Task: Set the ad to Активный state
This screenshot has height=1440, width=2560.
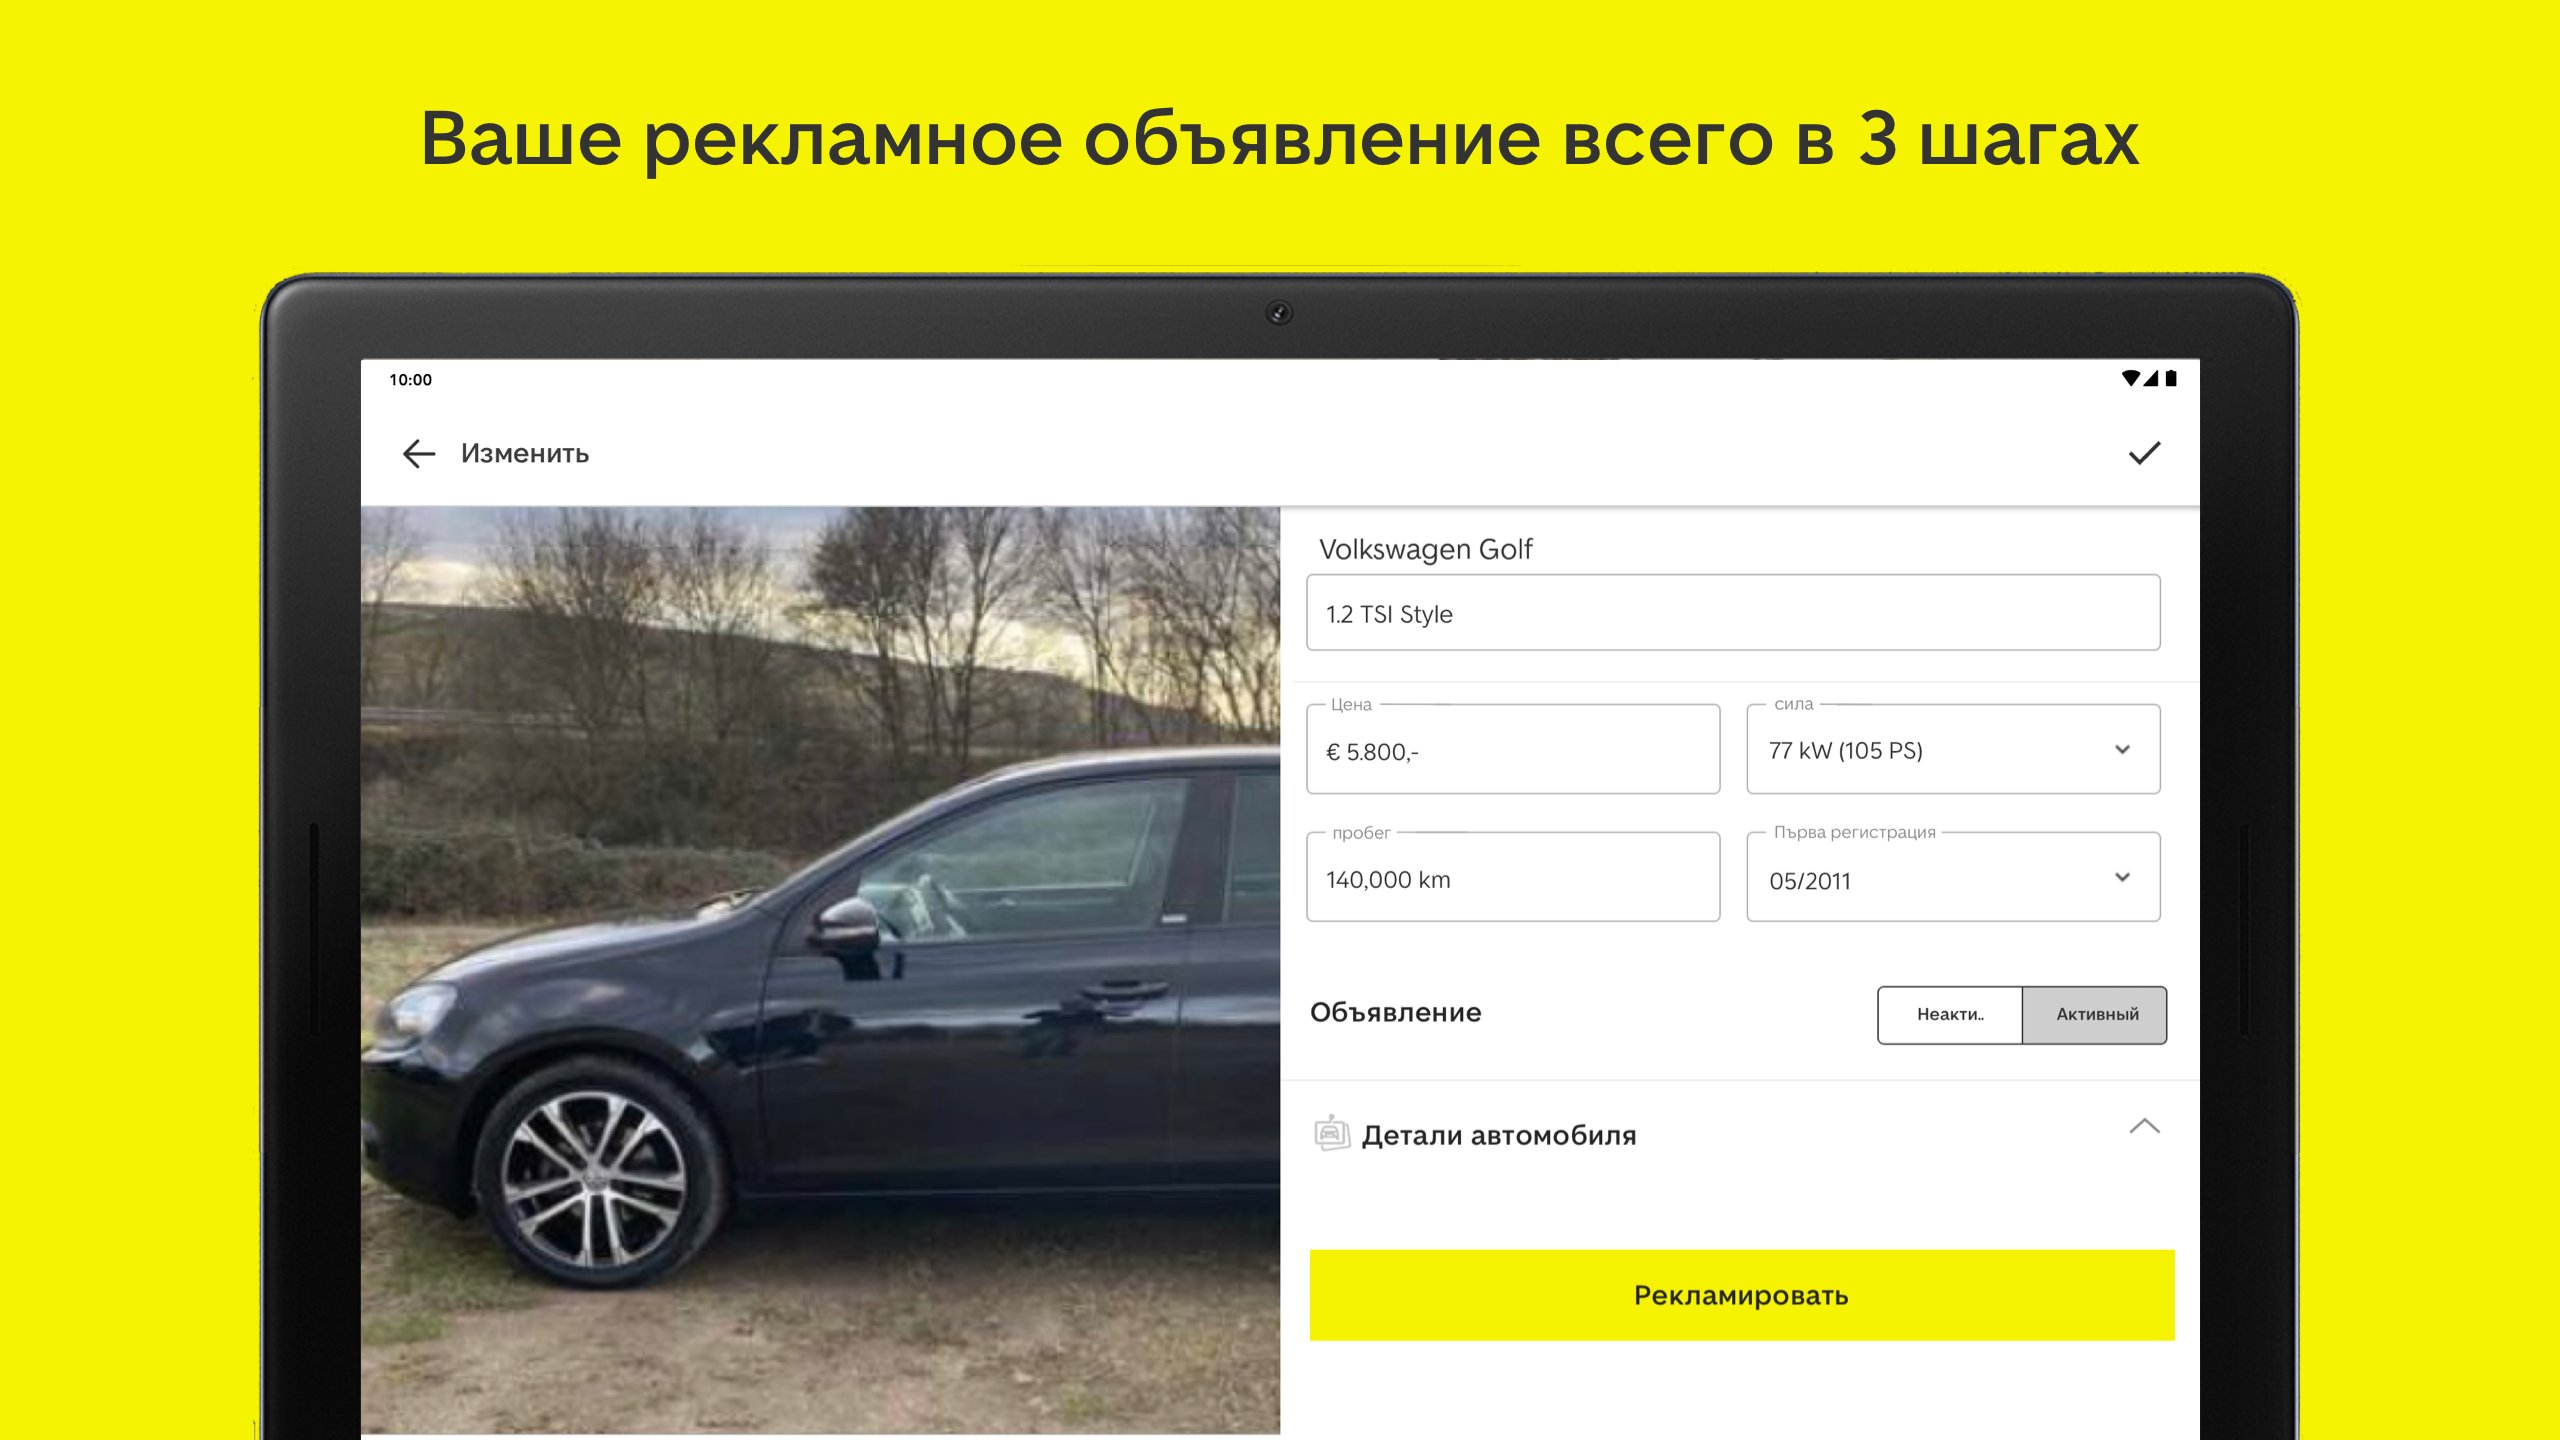Action: pos(2095,1015)
